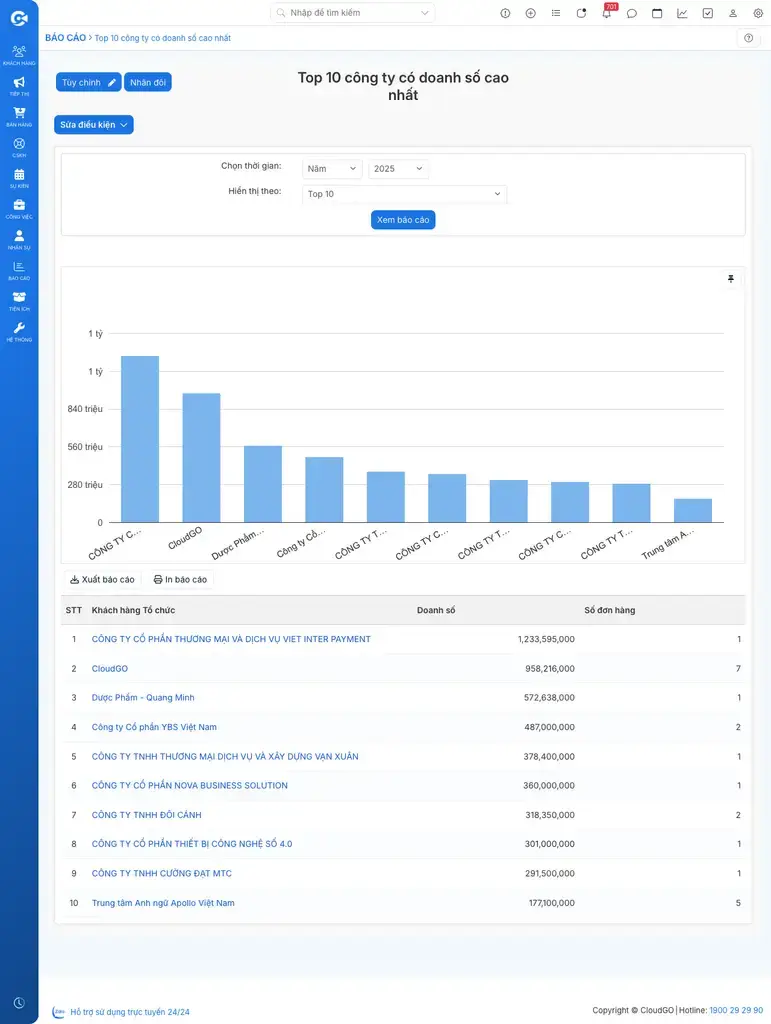Viewport: 771px width, 1024px height.
Task: Click Hỗ trợ sử dụng trực tuyến 24/24
Action: pos(130,1012)
